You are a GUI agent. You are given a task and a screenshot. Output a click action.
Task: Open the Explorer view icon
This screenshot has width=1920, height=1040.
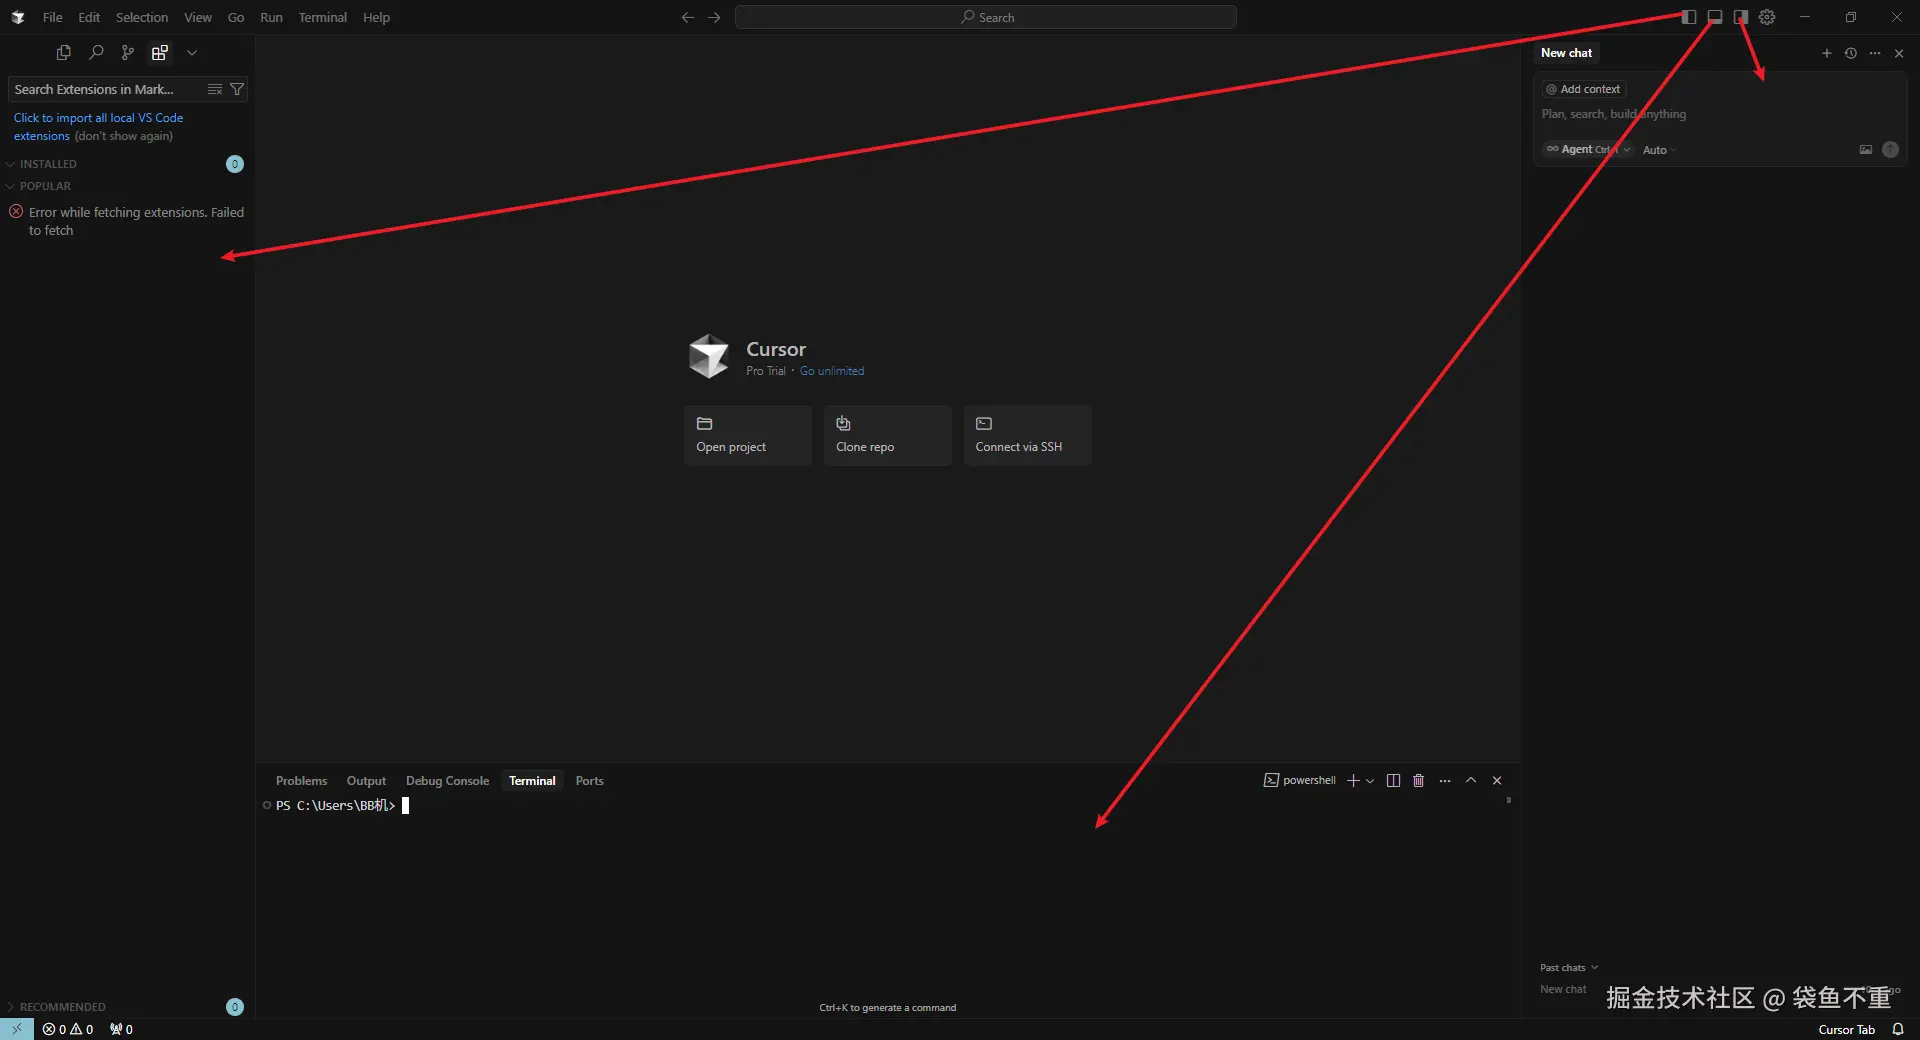point(64,52)
